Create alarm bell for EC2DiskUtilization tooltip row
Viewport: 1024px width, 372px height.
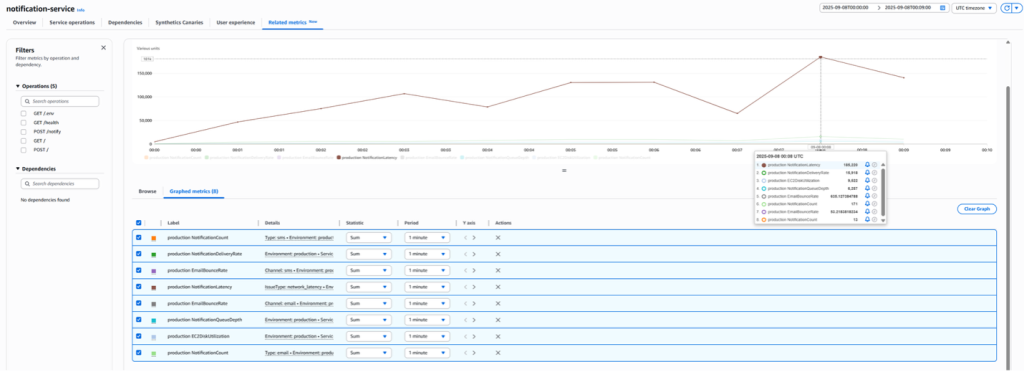(867, 180)
